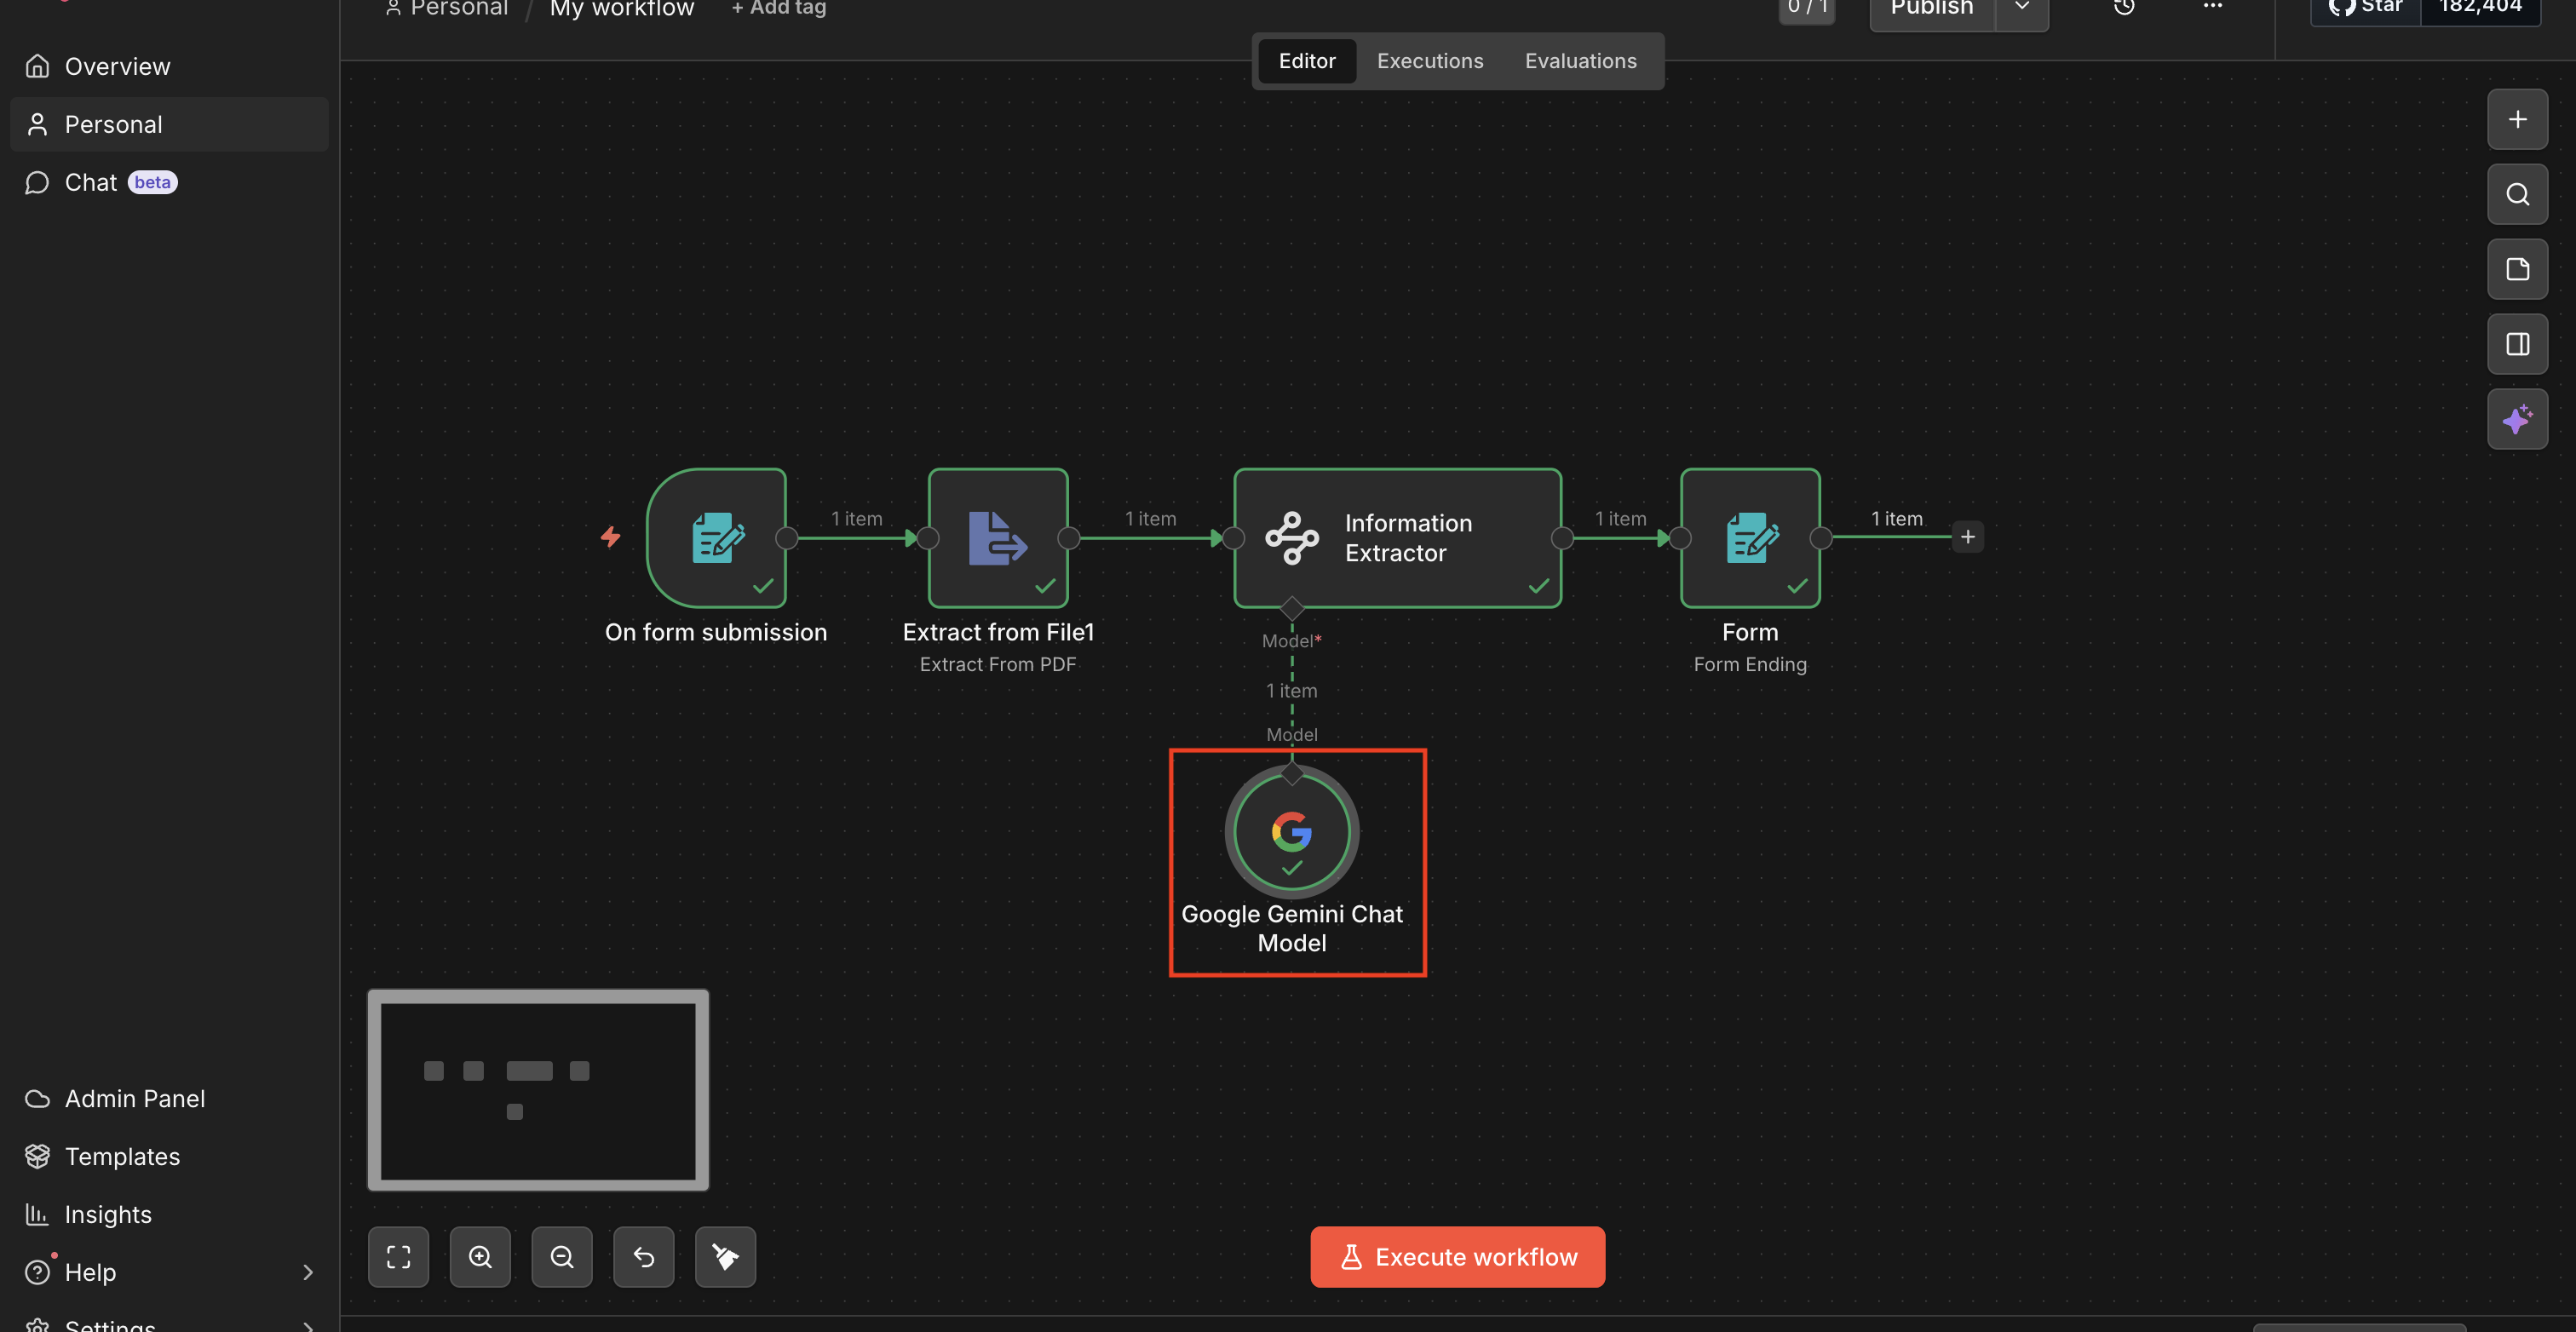Add a node with the plus icon
The height and width of the screenshot is (1332, 2576).
[x=2517, y=120]
